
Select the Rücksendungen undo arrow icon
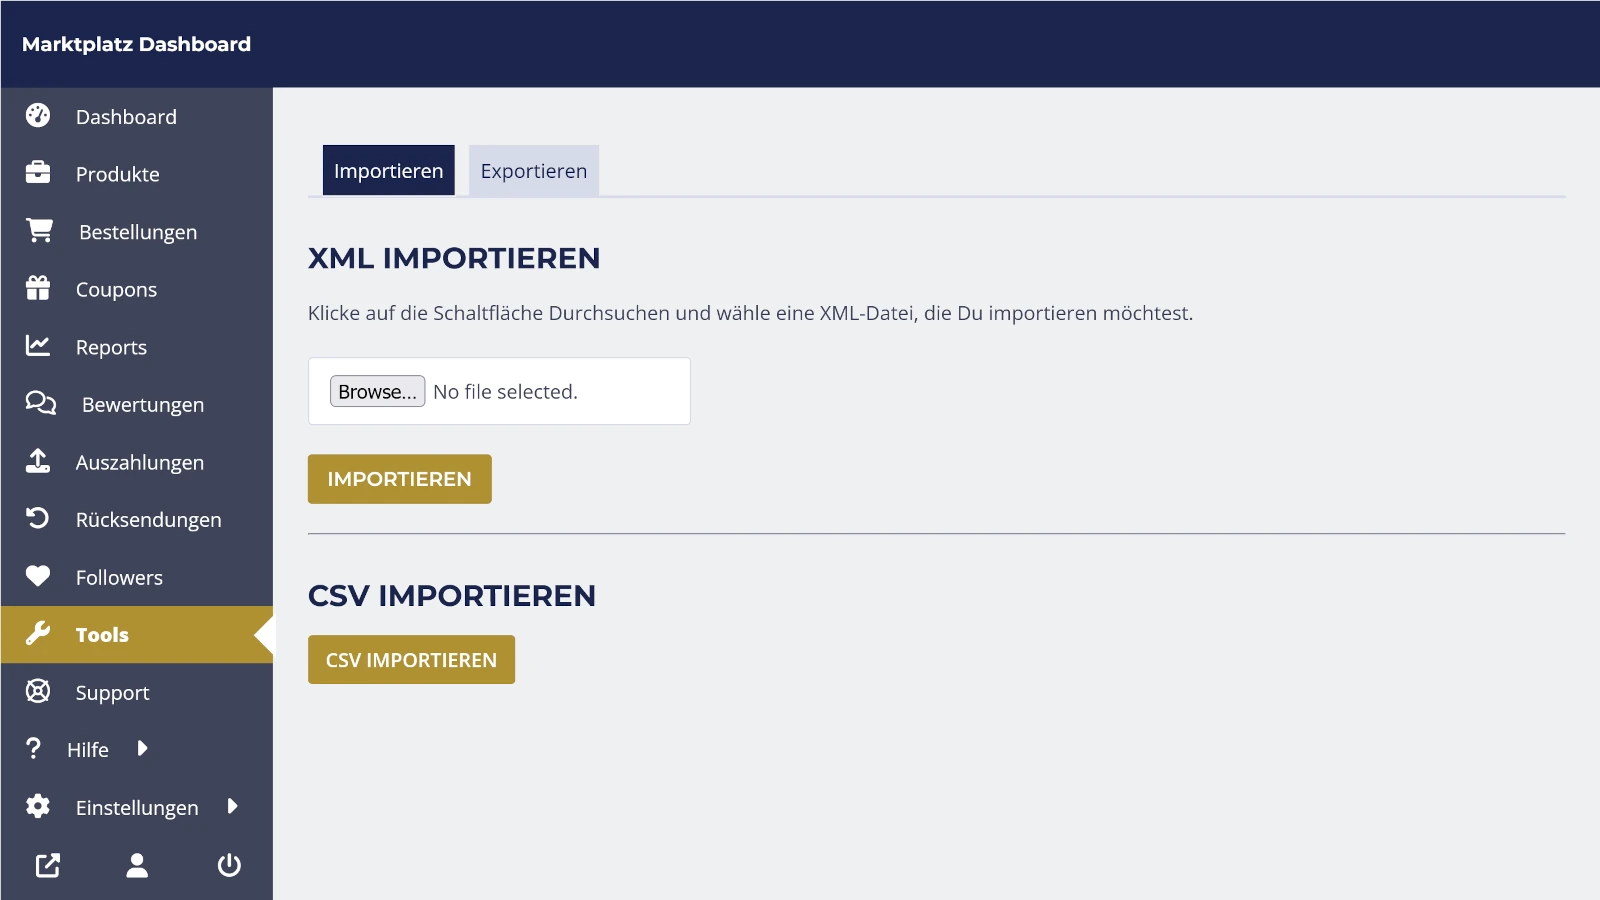tap(38, 518)
